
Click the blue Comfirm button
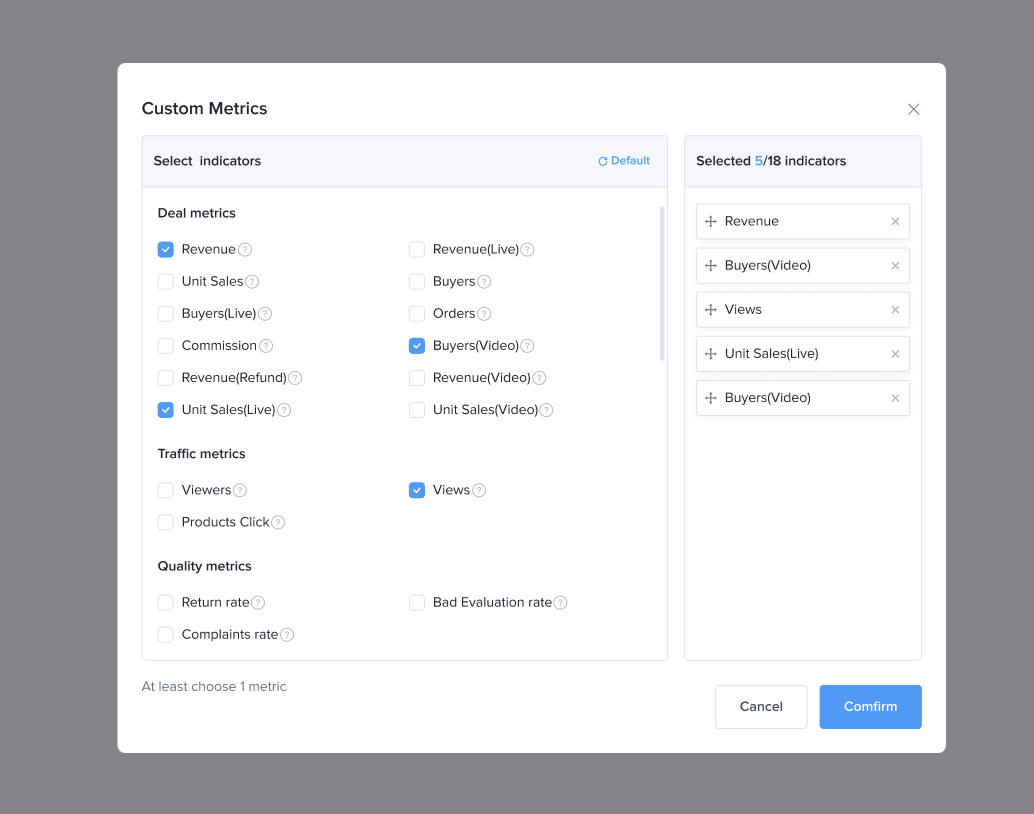[870, 707]
